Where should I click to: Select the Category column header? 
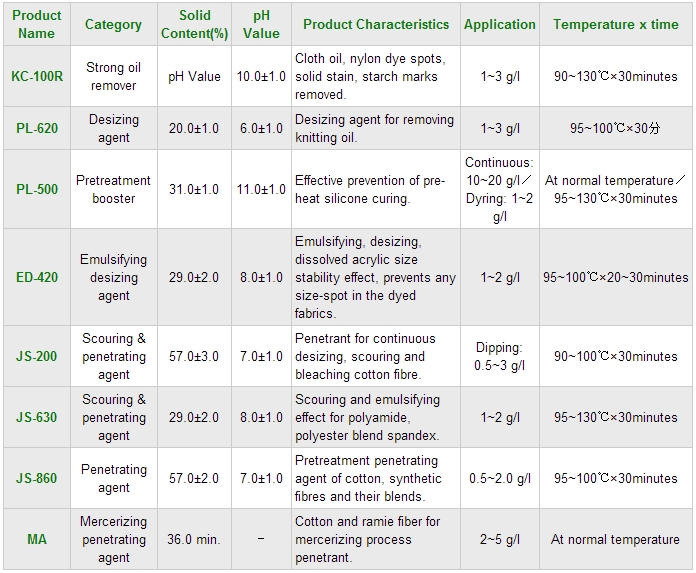click(x=113, y=24)
